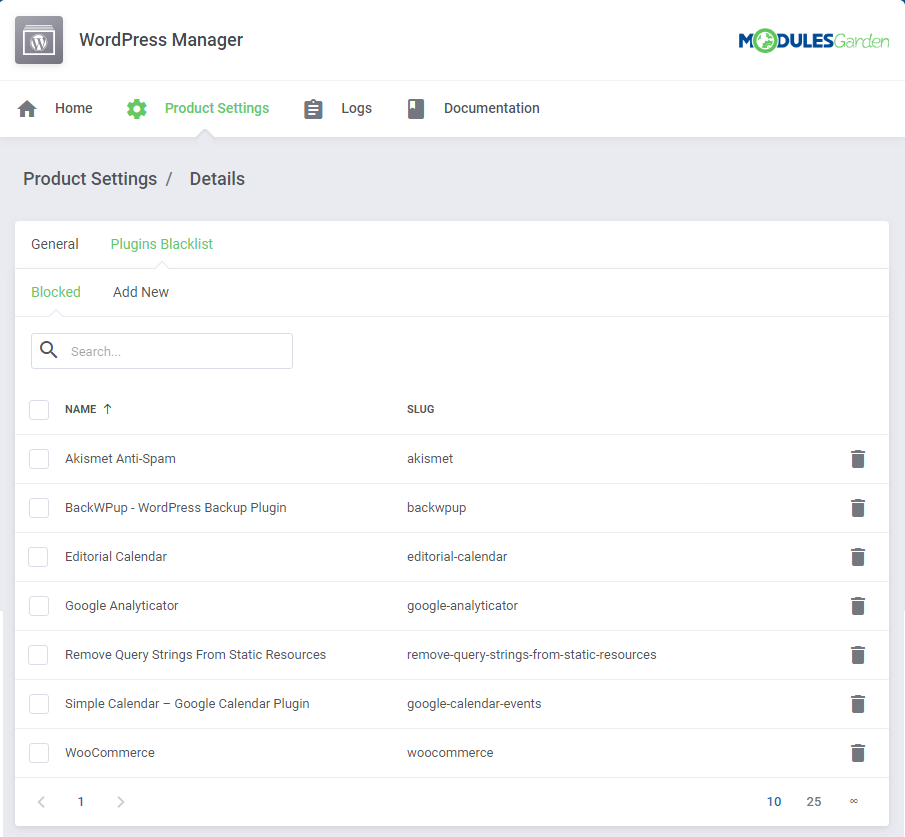The image size is (905, 837).
Task: Click Simple Calendar – Google Calendar Plugin
Action: click(x=187, y=704)
